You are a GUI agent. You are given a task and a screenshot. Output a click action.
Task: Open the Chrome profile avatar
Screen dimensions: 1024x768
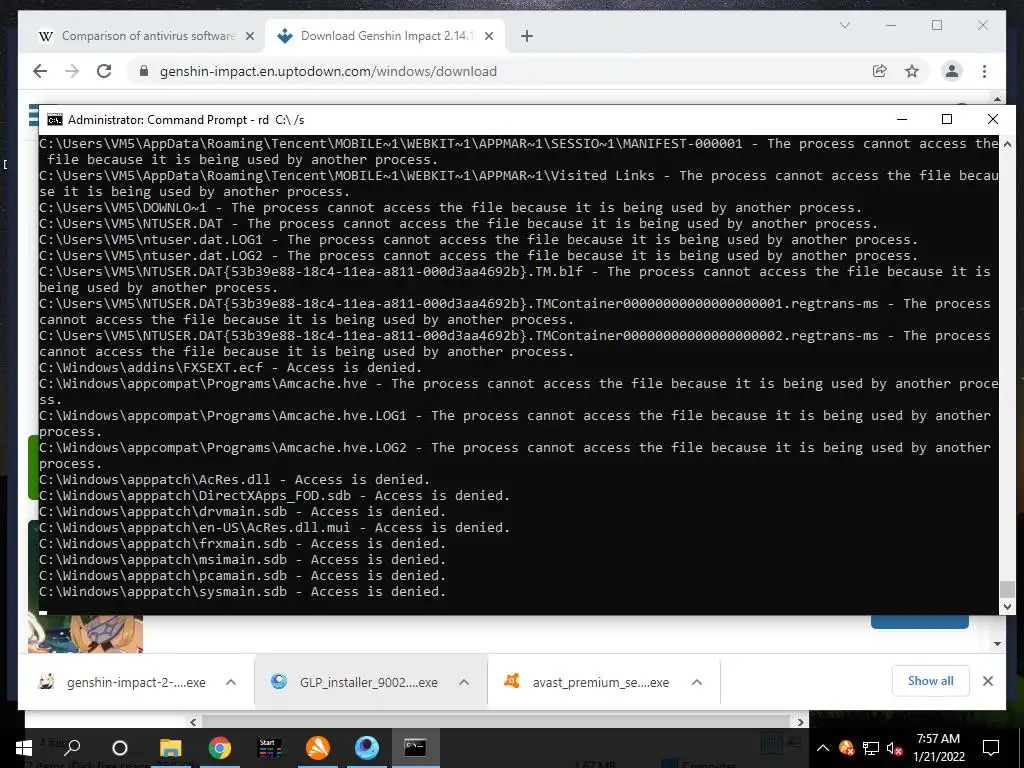click(x=952, y=71)
